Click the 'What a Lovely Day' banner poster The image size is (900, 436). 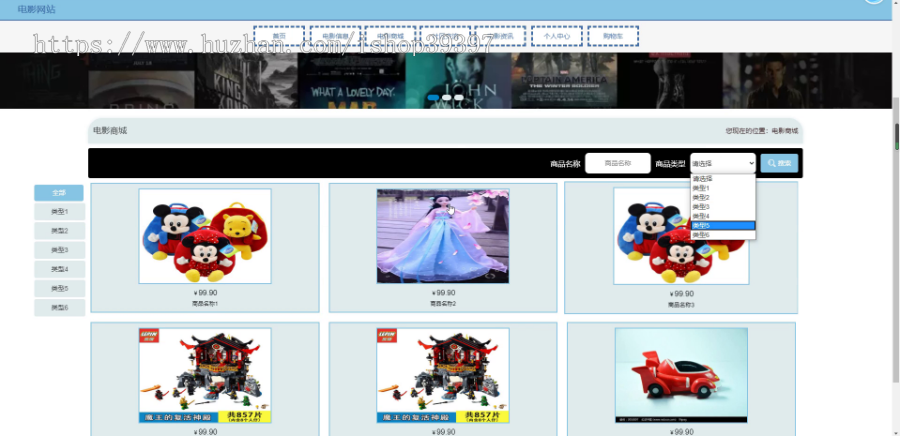(x=352, y=80)
